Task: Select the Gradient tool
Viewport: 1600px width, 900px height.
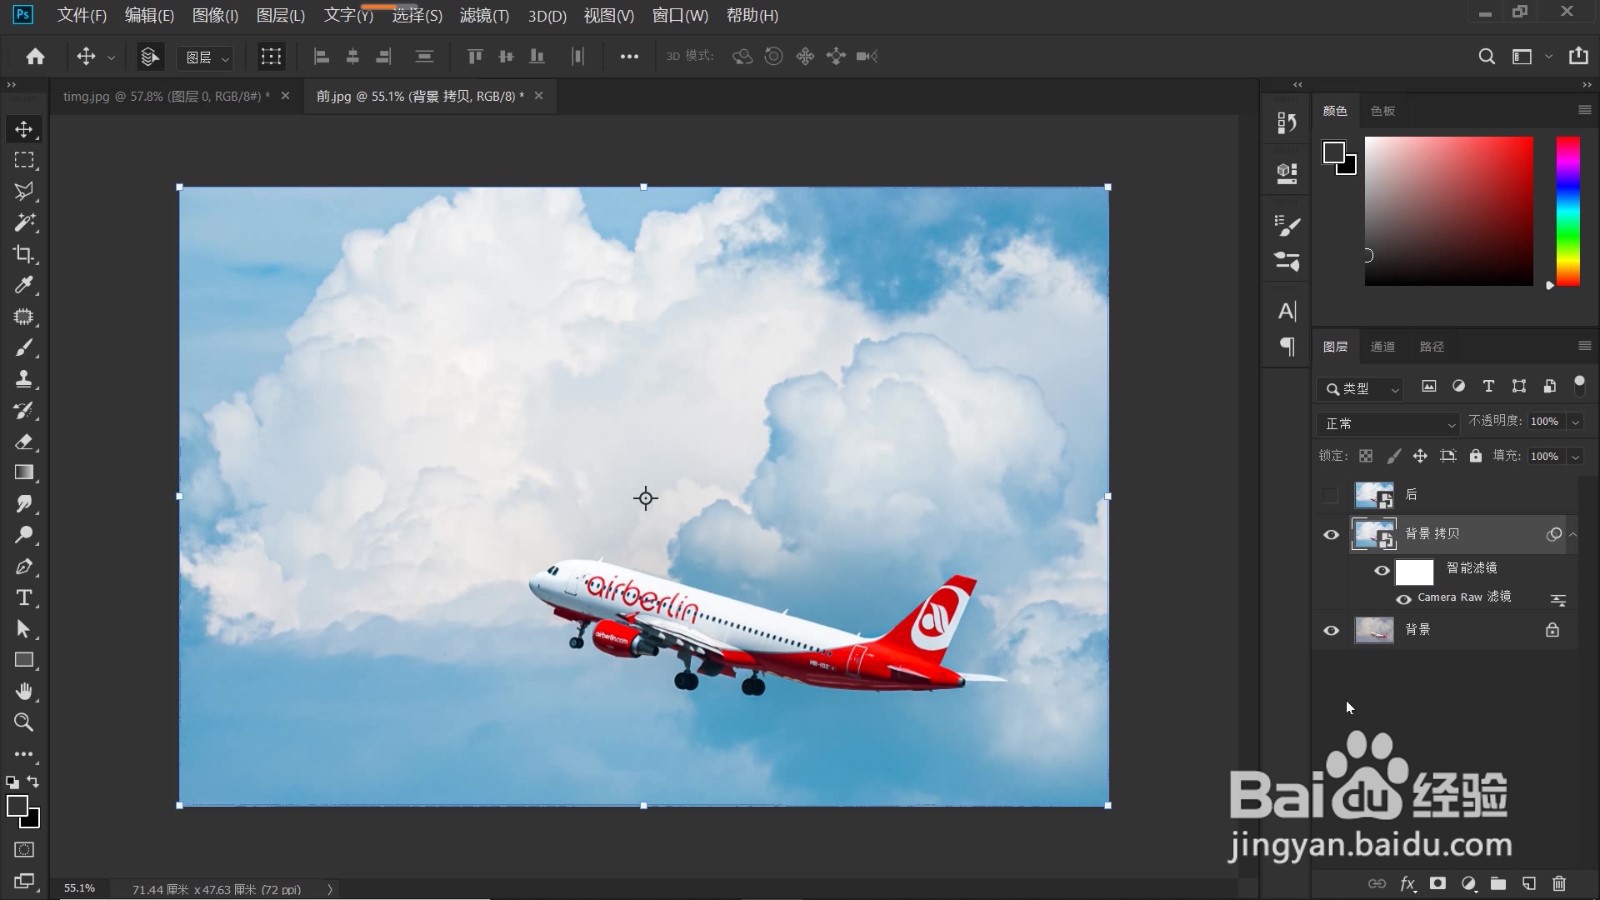Action: [24, 473]
